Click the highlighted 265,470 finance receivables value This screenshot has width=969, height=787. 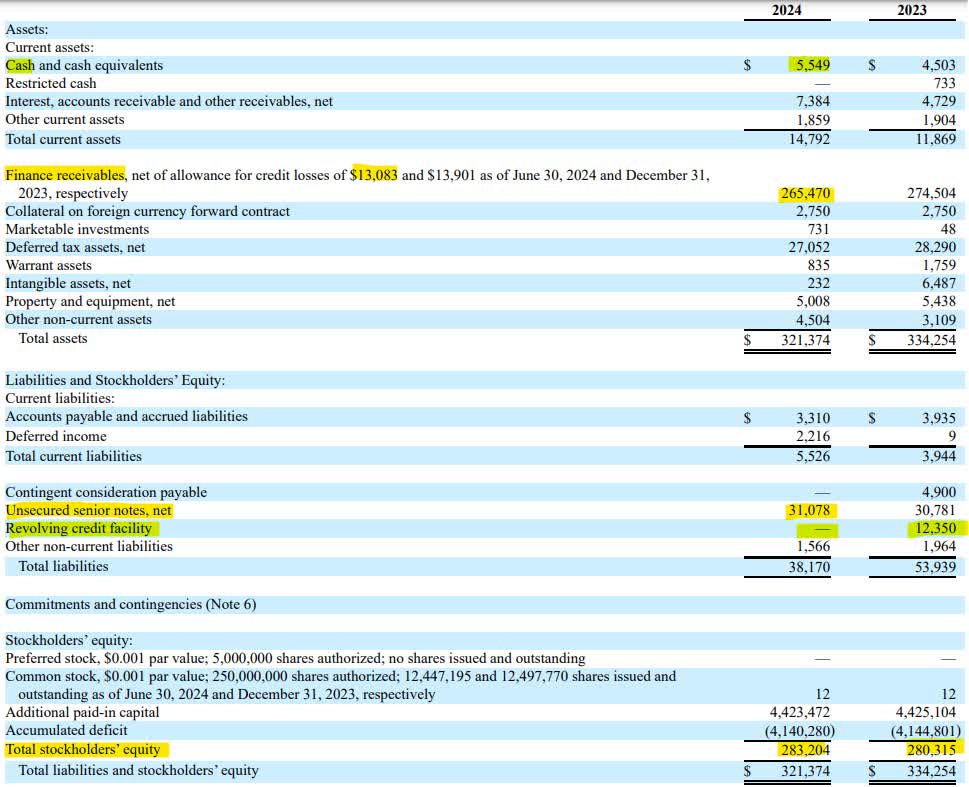pyautogui.click(x=808, y=193)
